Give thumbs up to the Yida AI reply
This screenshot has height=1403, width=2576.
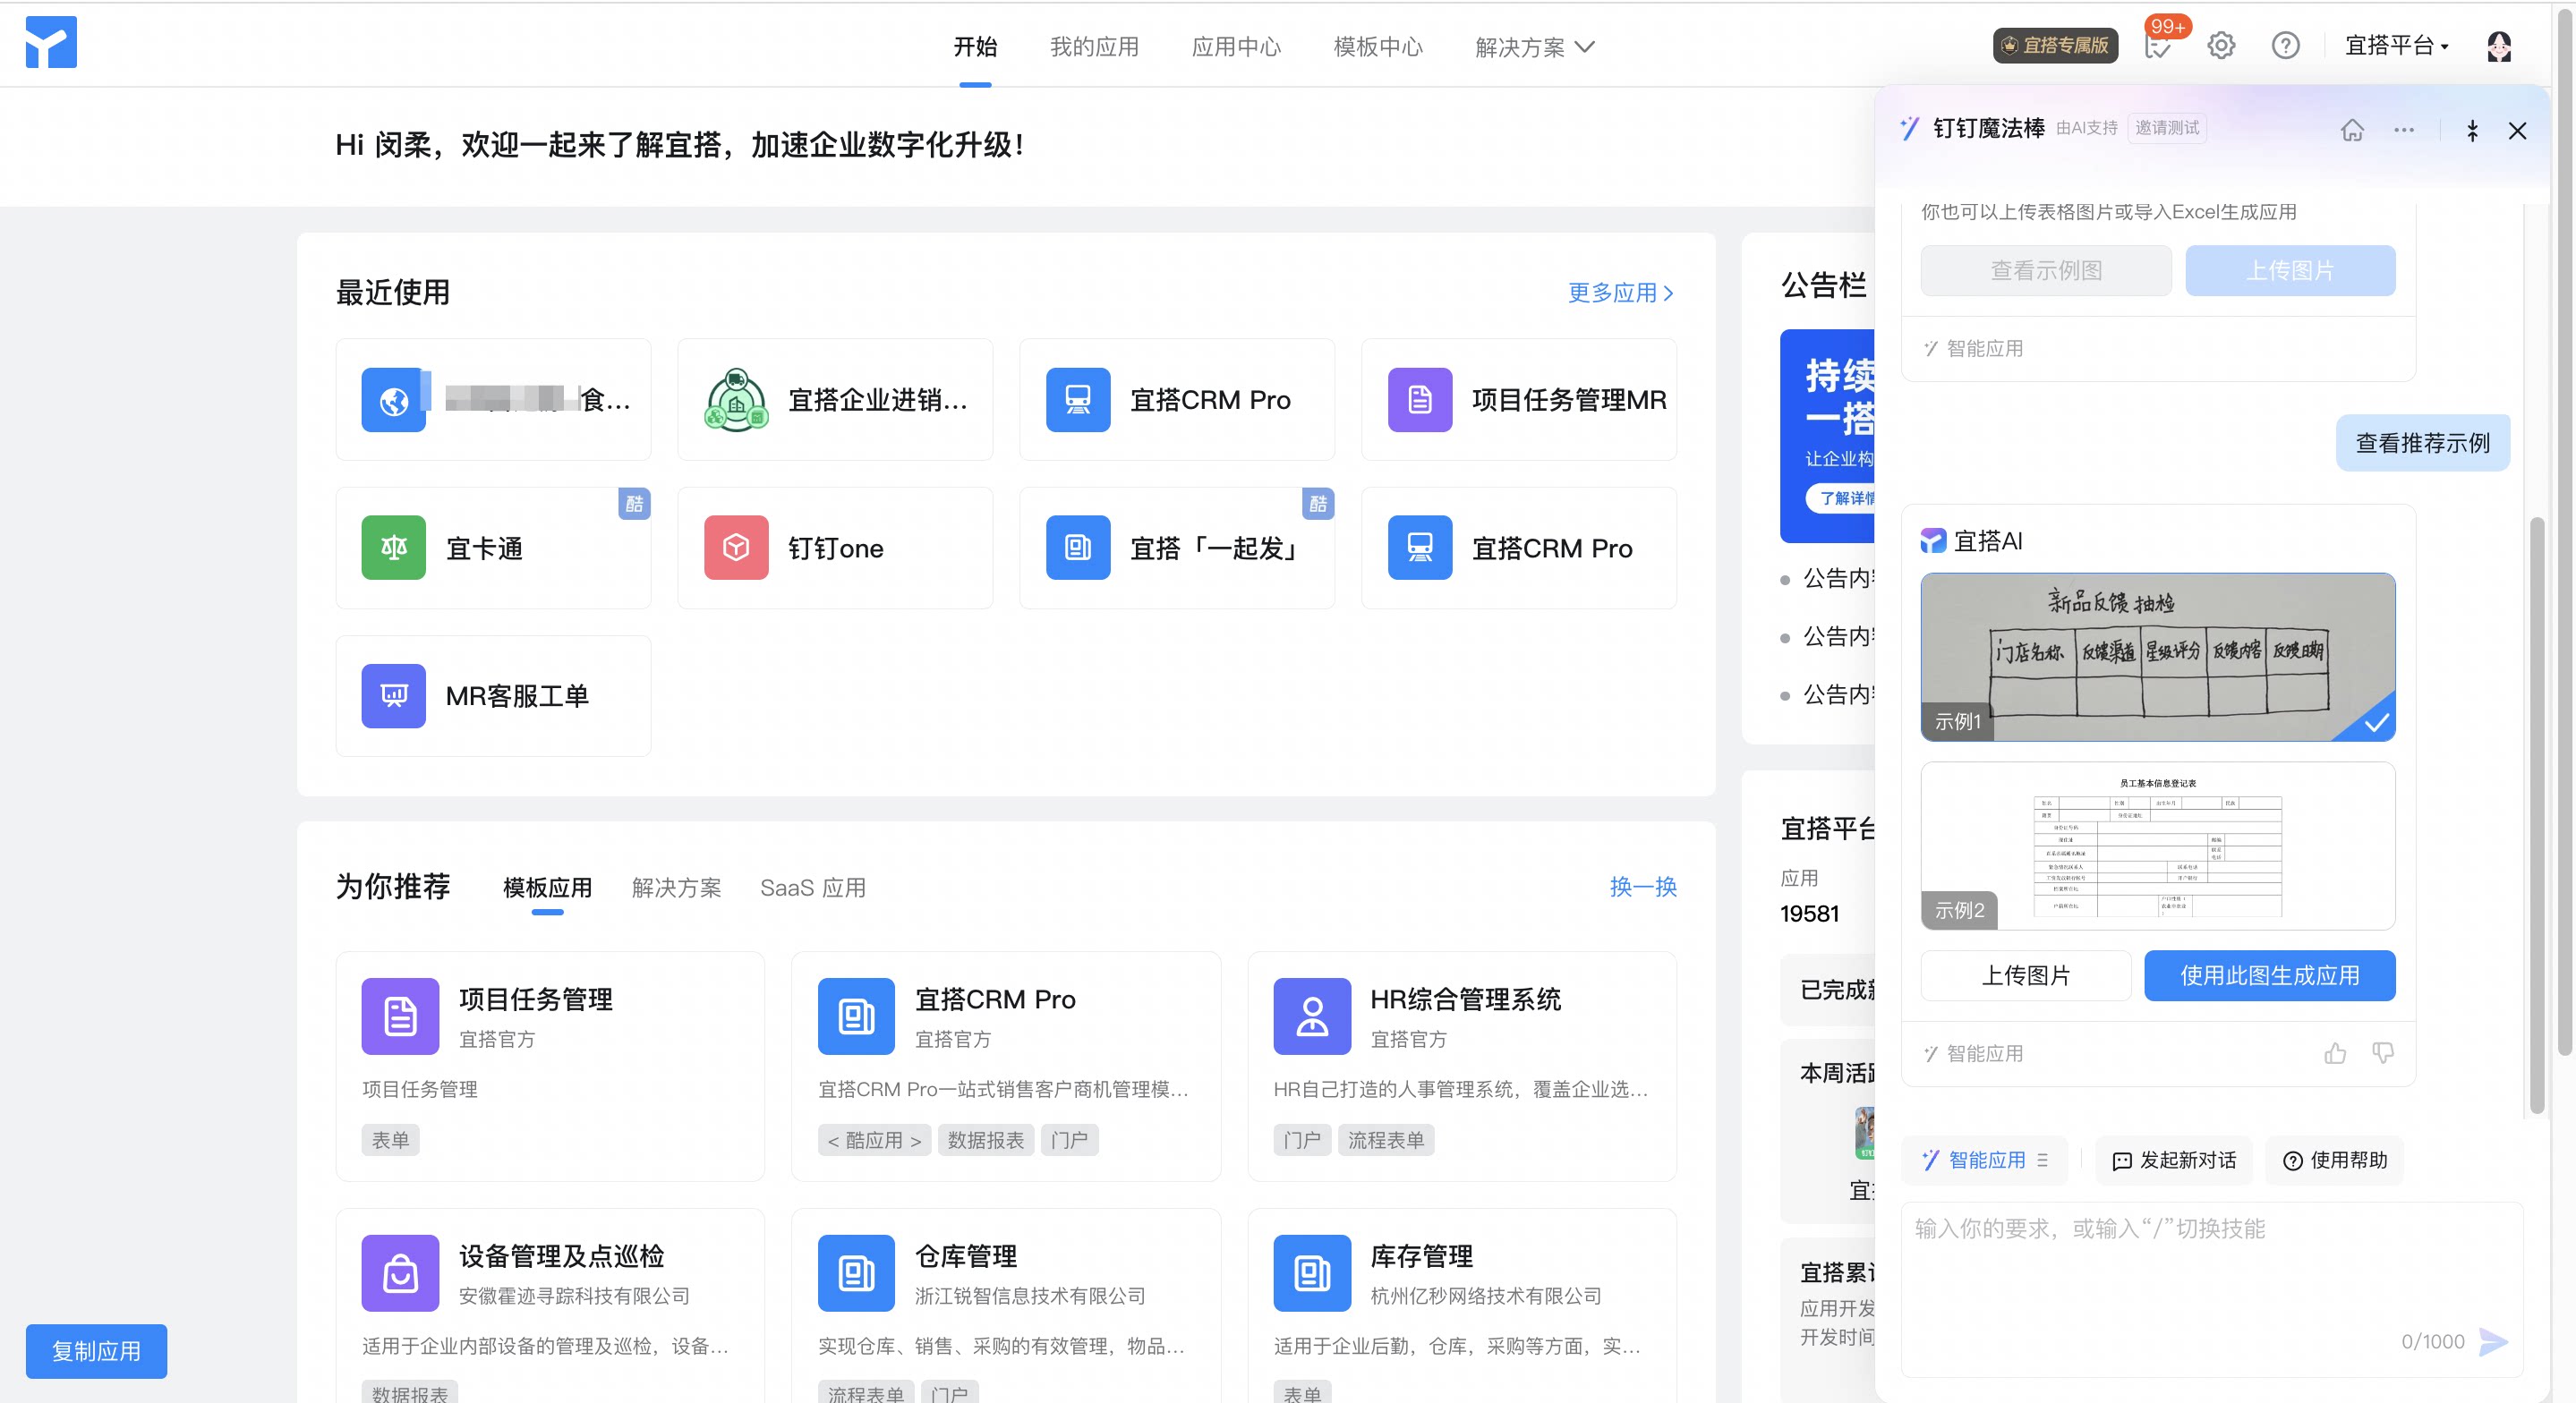point(2335,1053)
